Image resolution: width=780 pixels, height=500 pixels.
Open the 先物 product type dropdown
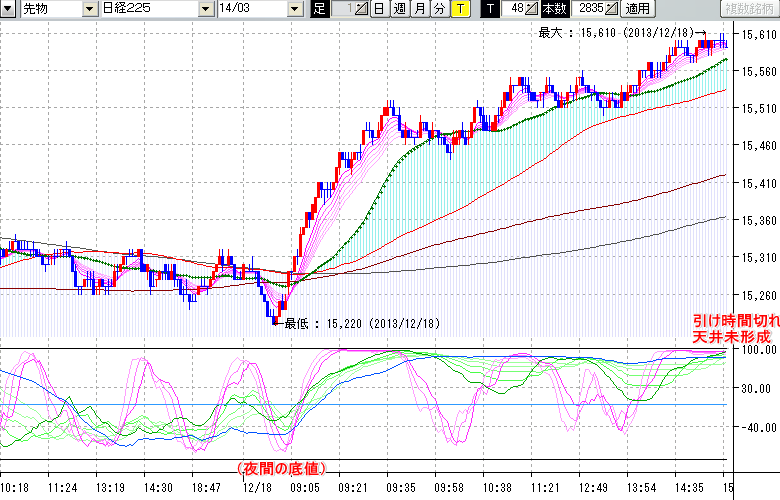[x=91, y=9]
